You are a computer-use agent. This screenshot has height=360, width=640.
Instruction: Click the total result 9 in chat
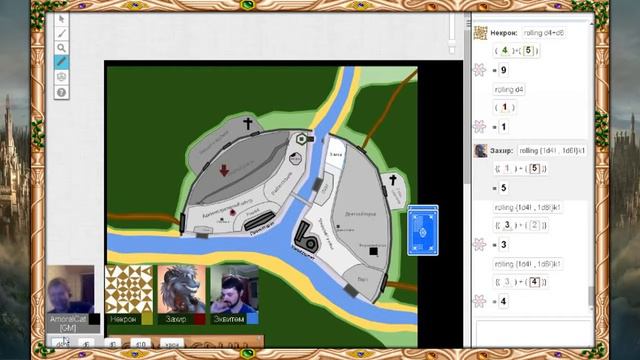click(503, 70)
